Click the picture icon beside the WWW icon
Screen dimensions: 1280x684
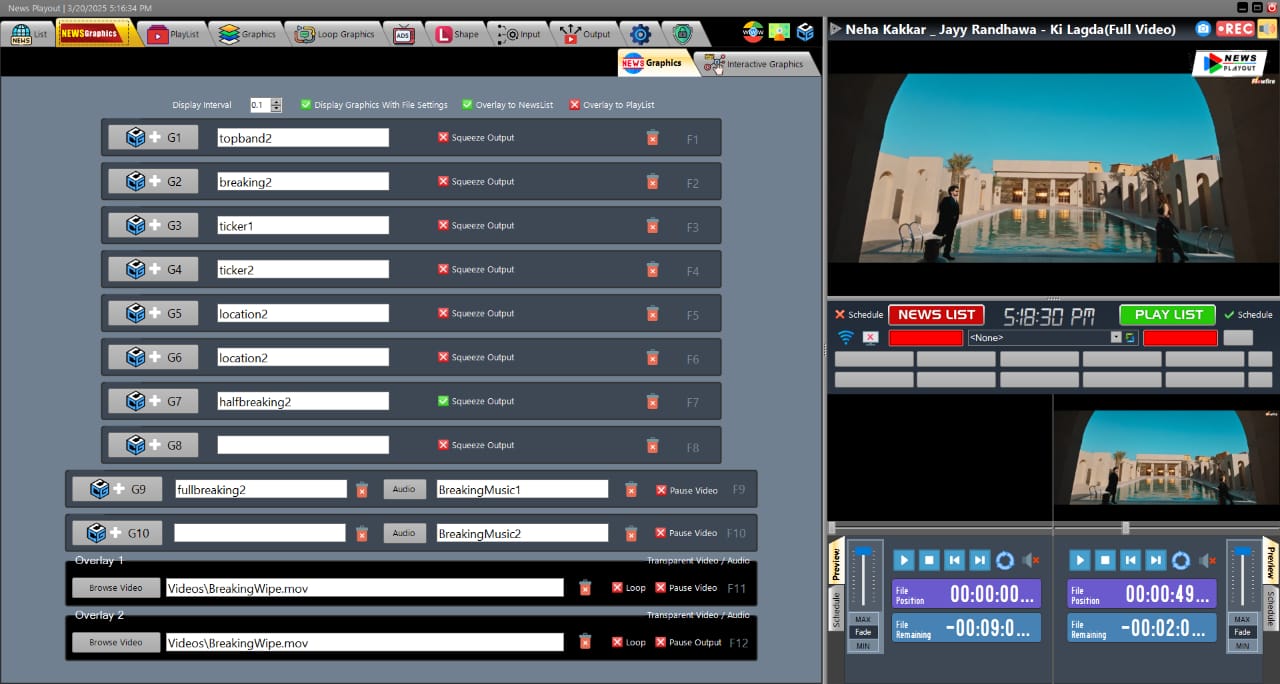[779, 32]
